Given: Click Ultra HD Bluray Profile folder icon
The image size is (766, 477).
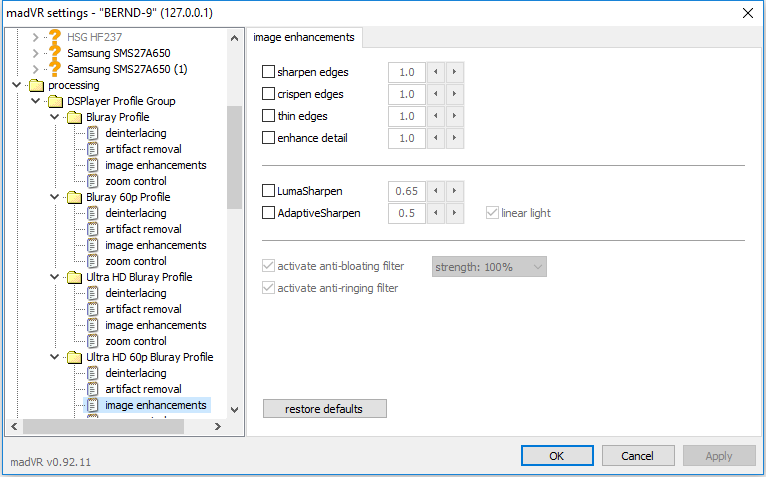Looking at the screenshot, I should point(75,278).
